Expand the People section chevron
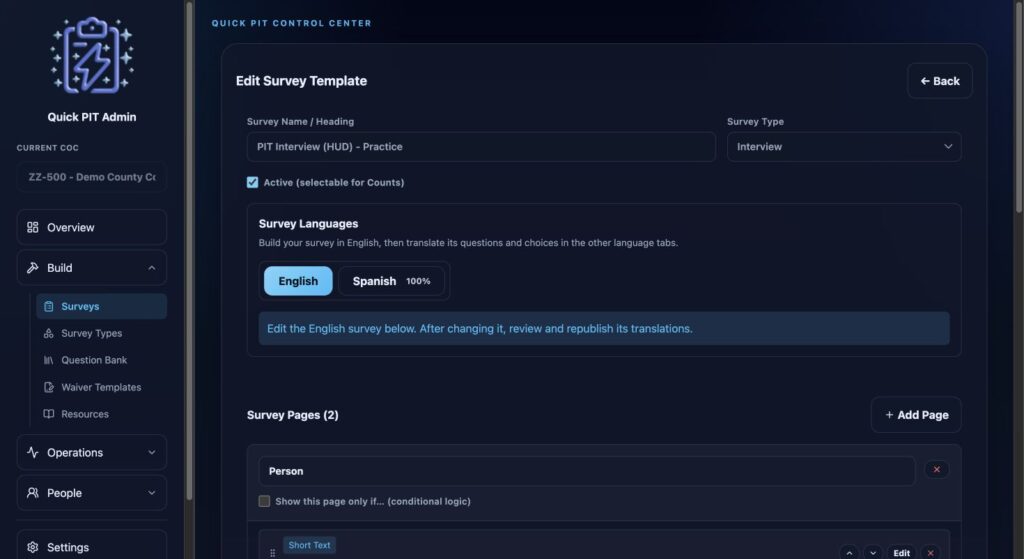The height and width of the screenshot is (559, 1024). [x=152, y=493]
